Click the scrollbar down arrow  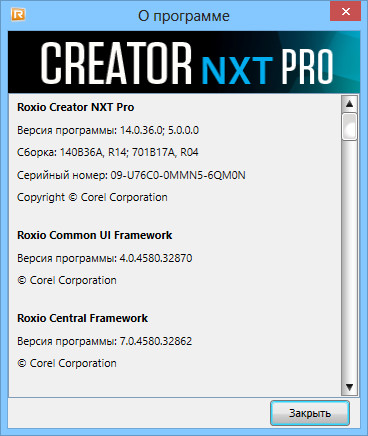click(349, 387)
